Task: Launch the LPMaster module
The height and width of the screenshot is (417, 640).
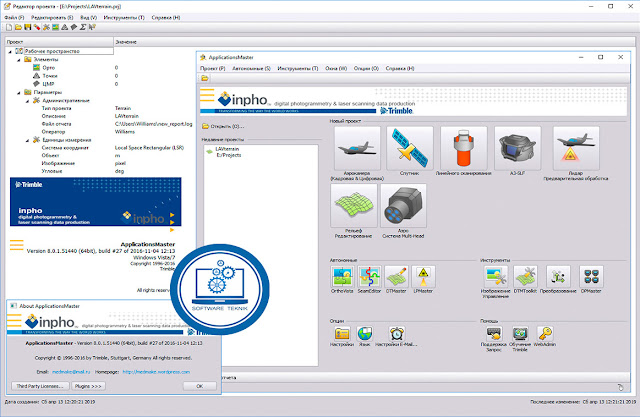Action: [423, 276]
